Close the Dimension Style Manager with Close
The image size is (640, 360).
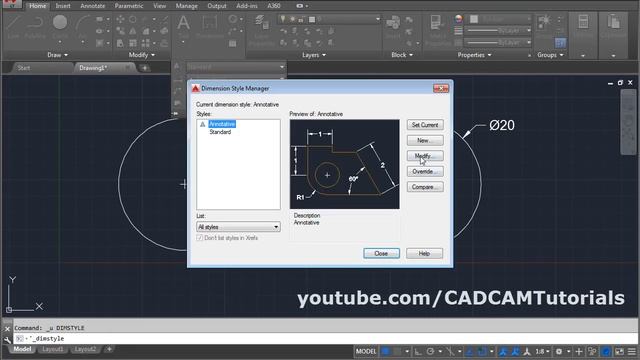tap(381, 253)
